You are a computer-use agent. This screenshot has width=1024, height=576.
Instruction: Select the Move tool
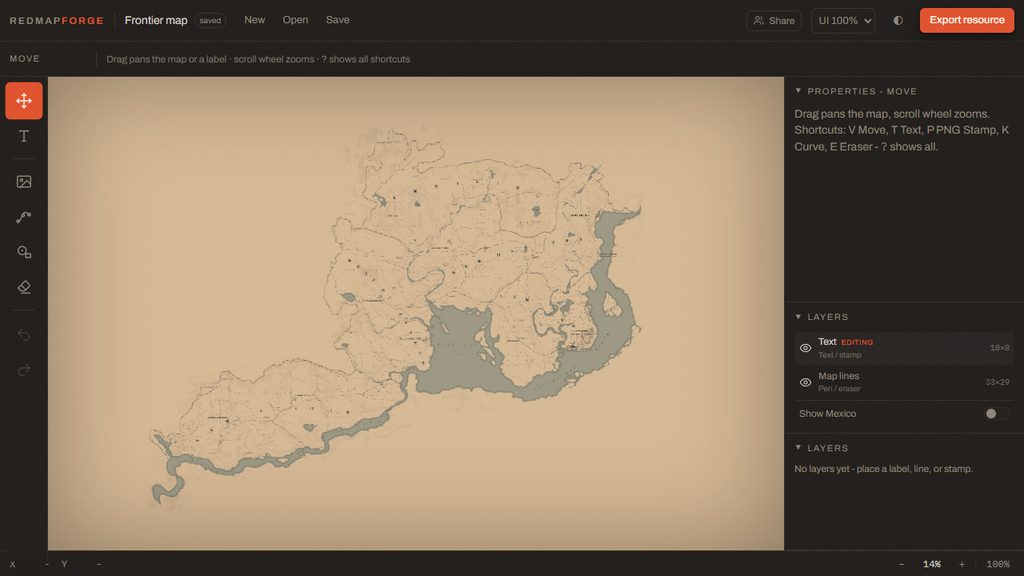coord(24,101)
